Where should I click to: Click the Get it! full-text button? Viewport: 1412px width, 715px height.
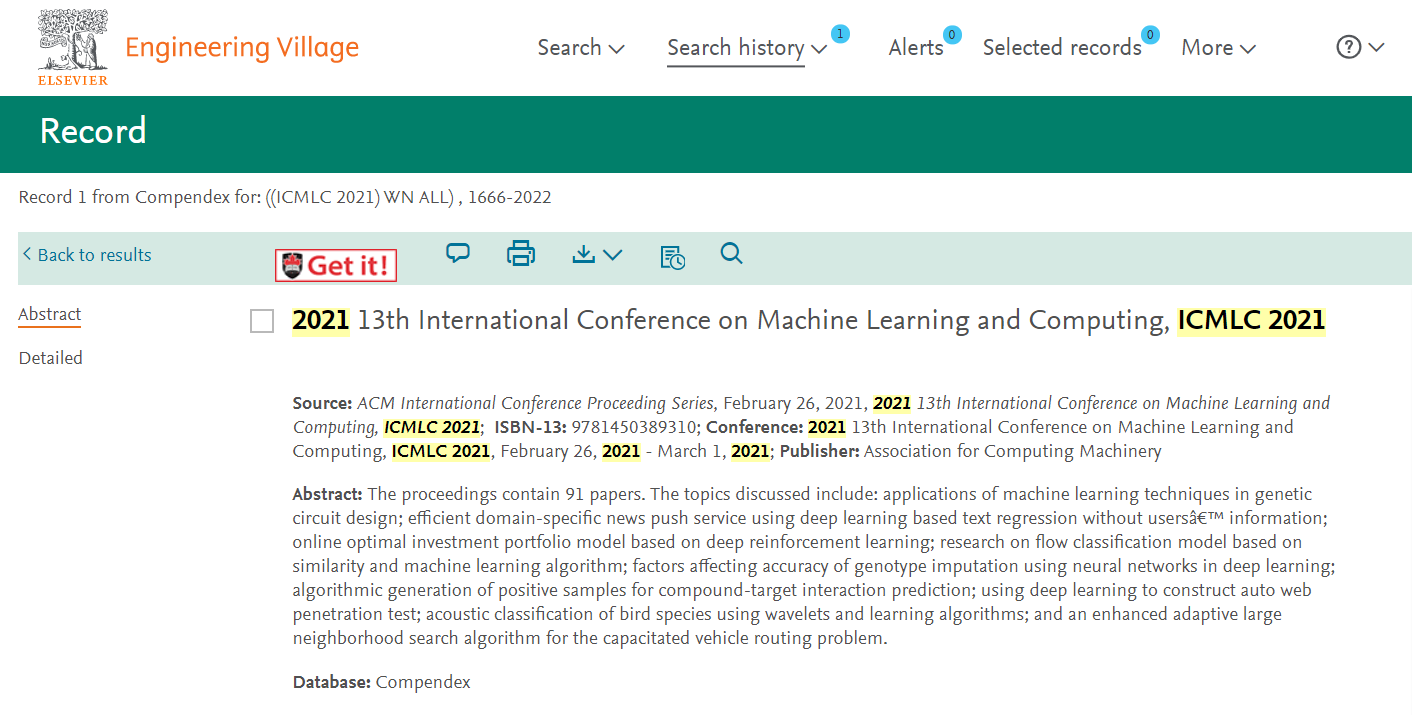[336, 265]
